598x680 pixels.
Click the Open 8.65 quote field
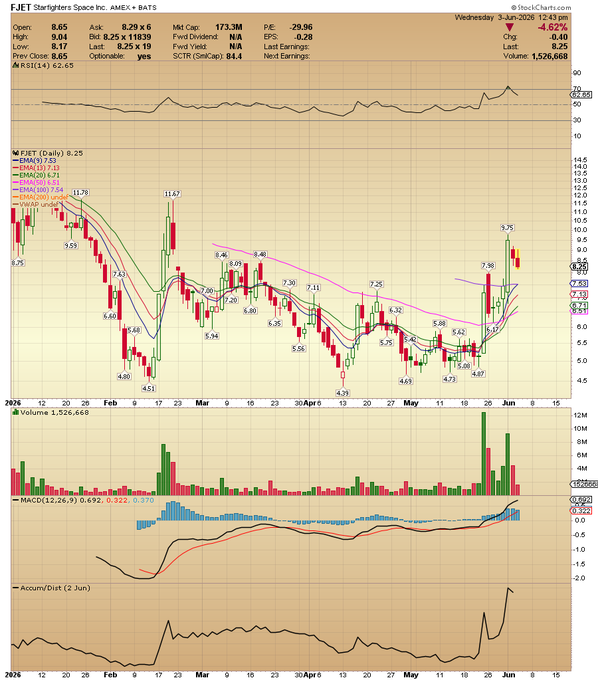pyautogui.click(x=40, y=27)
